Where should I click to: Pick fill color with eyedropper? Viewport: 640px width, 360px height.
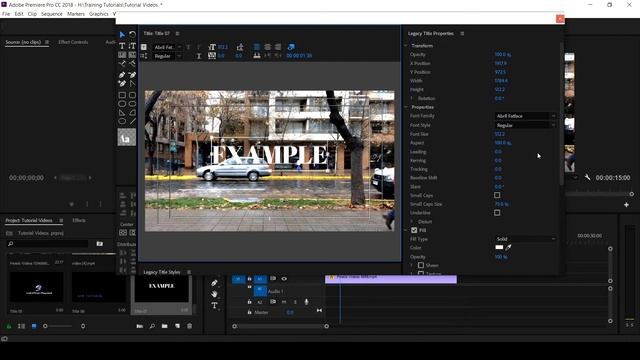pyautogui.click(x=509, y=247)
